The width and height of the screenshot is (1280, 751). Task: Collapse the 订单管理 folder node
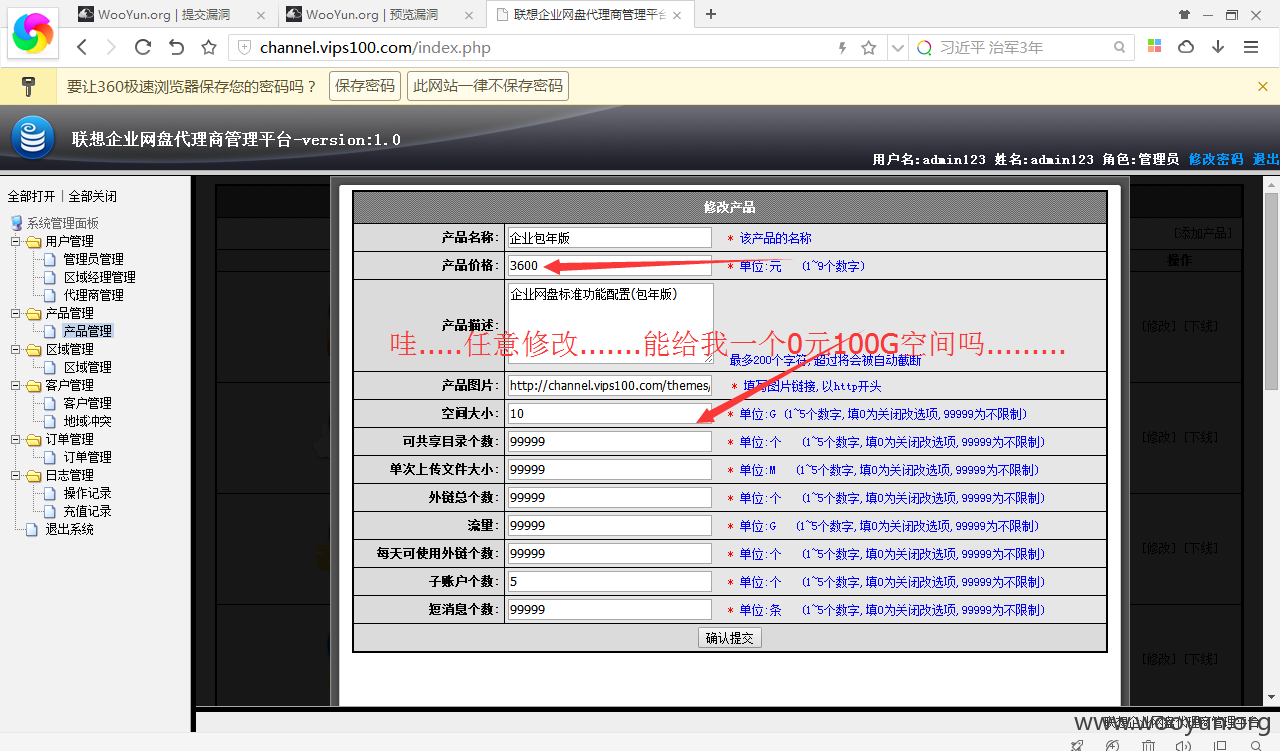pyautogui.click(x=16, y=439)
